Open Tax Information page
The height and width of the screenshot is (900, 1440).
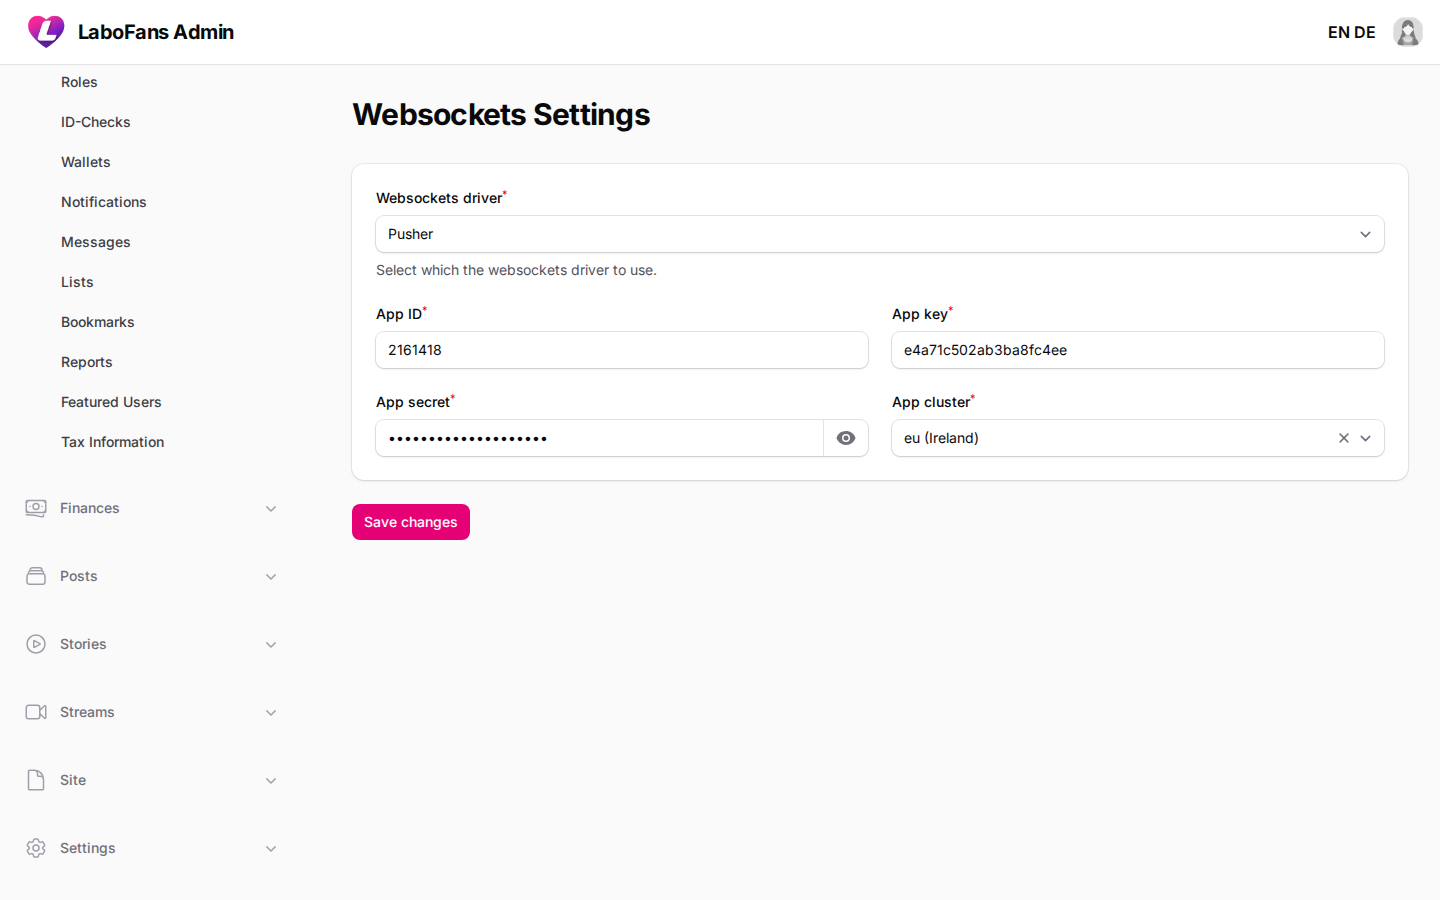pyautogui.click(x=113, y=442)
